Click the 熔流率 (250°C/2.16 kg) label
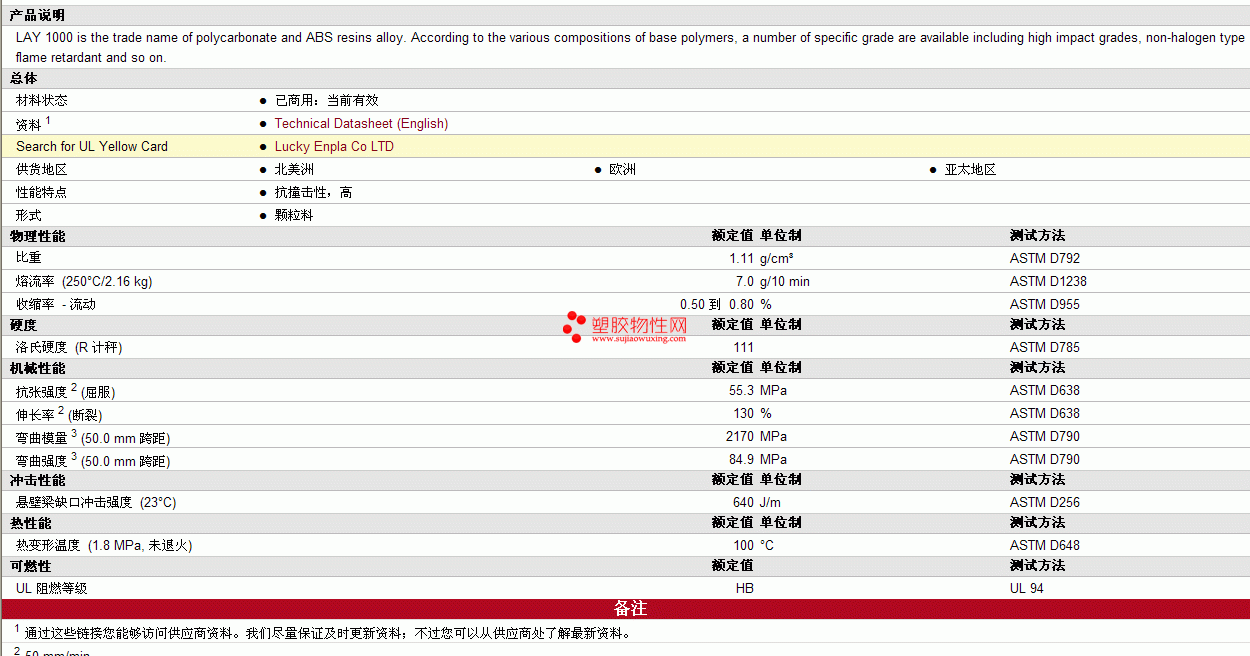This screenshot has width=1250, height=656. pyautogui.click(x=84, y=282)
